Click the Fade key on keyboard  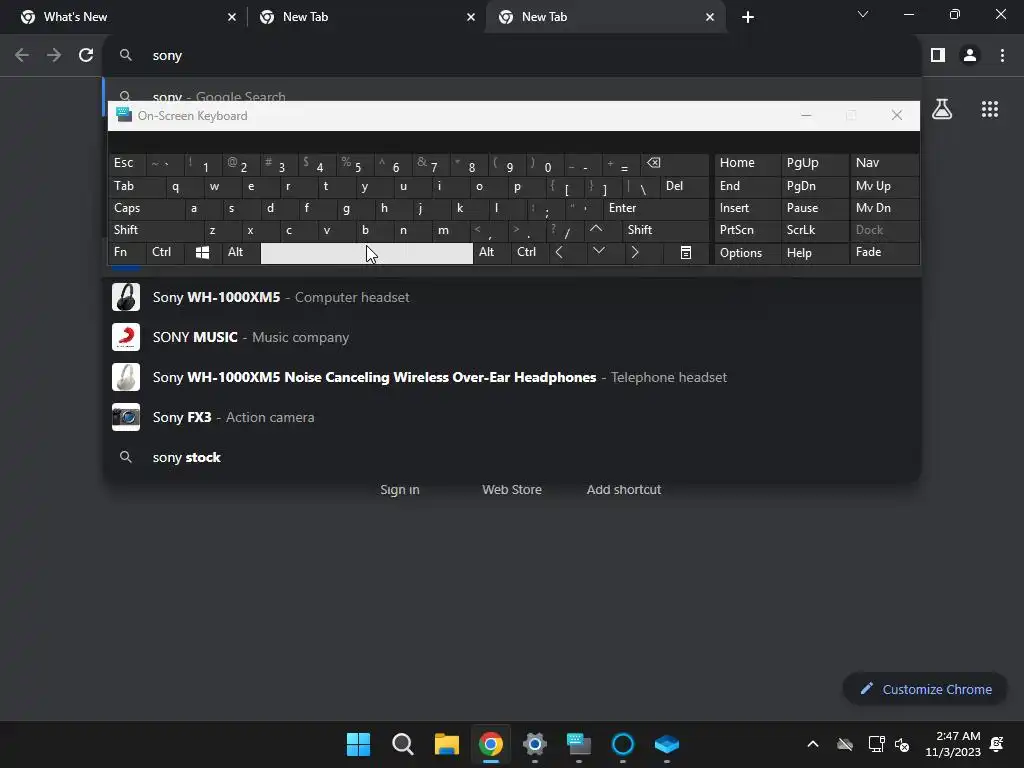click(x=884, y=253)
